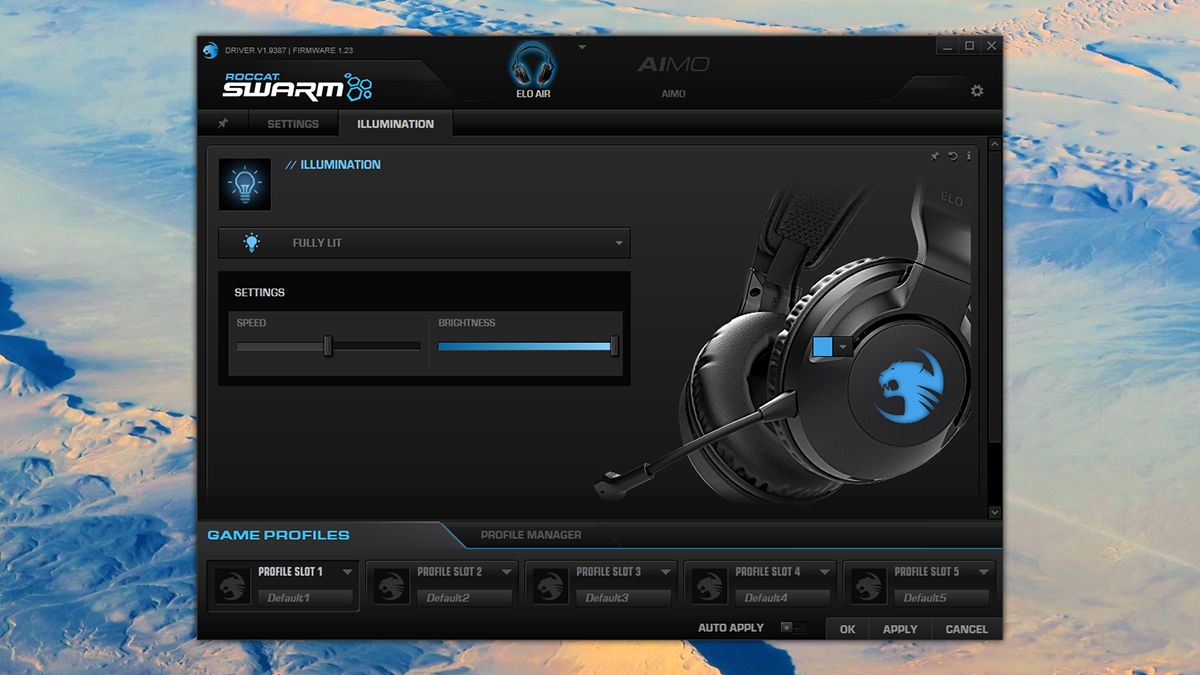1200x675 pixels.
Task: Select Profile Slot 4 Roccat icon
Action: tap(709, 586)
